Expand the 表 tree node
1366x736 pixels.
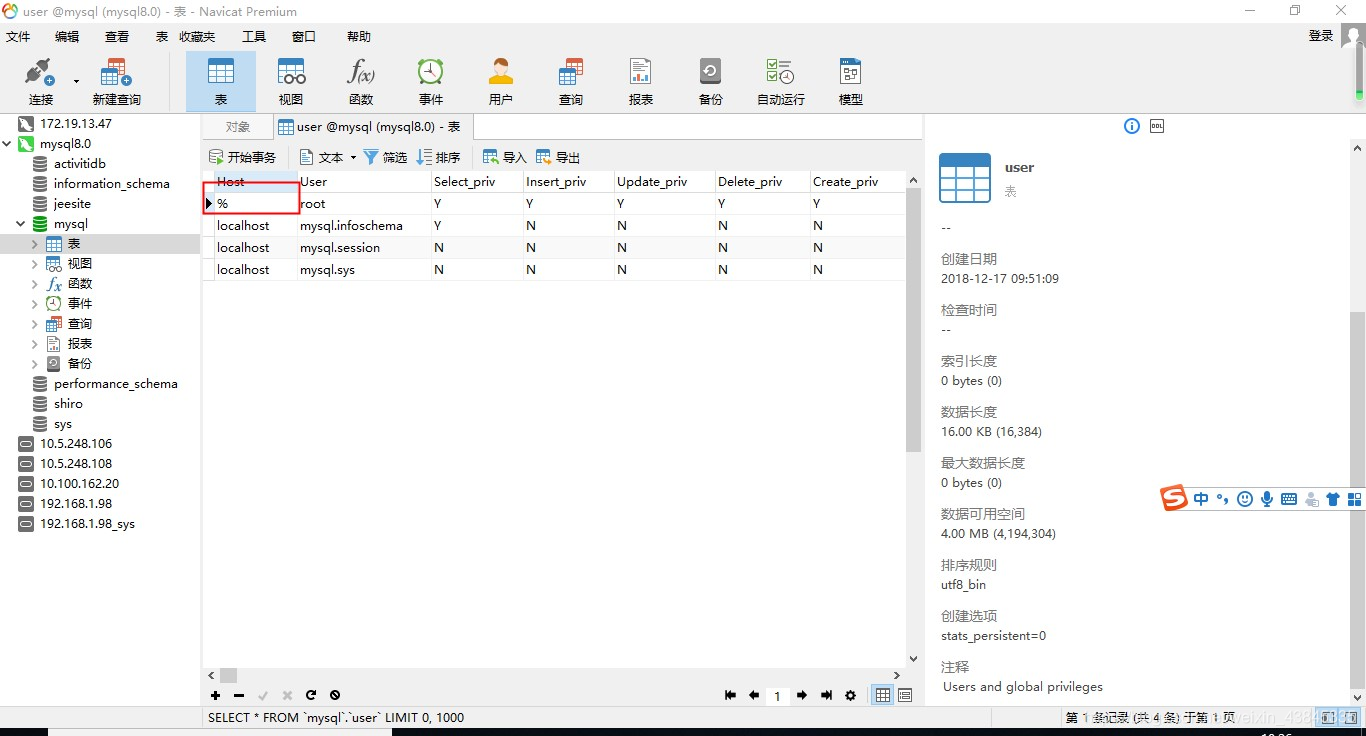[x=35, y=244]
